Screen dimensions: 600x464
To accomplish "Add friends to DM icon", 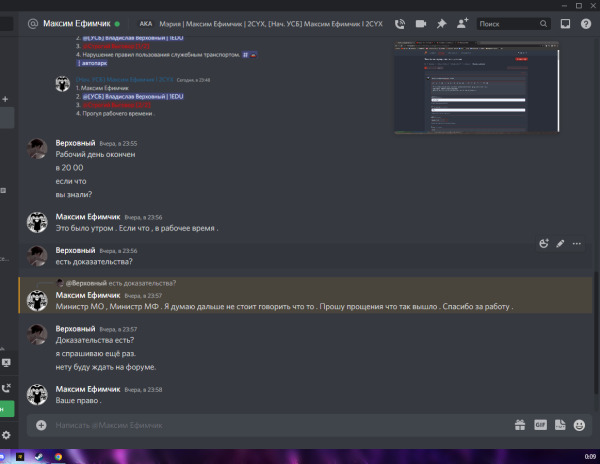I will 463,23.
